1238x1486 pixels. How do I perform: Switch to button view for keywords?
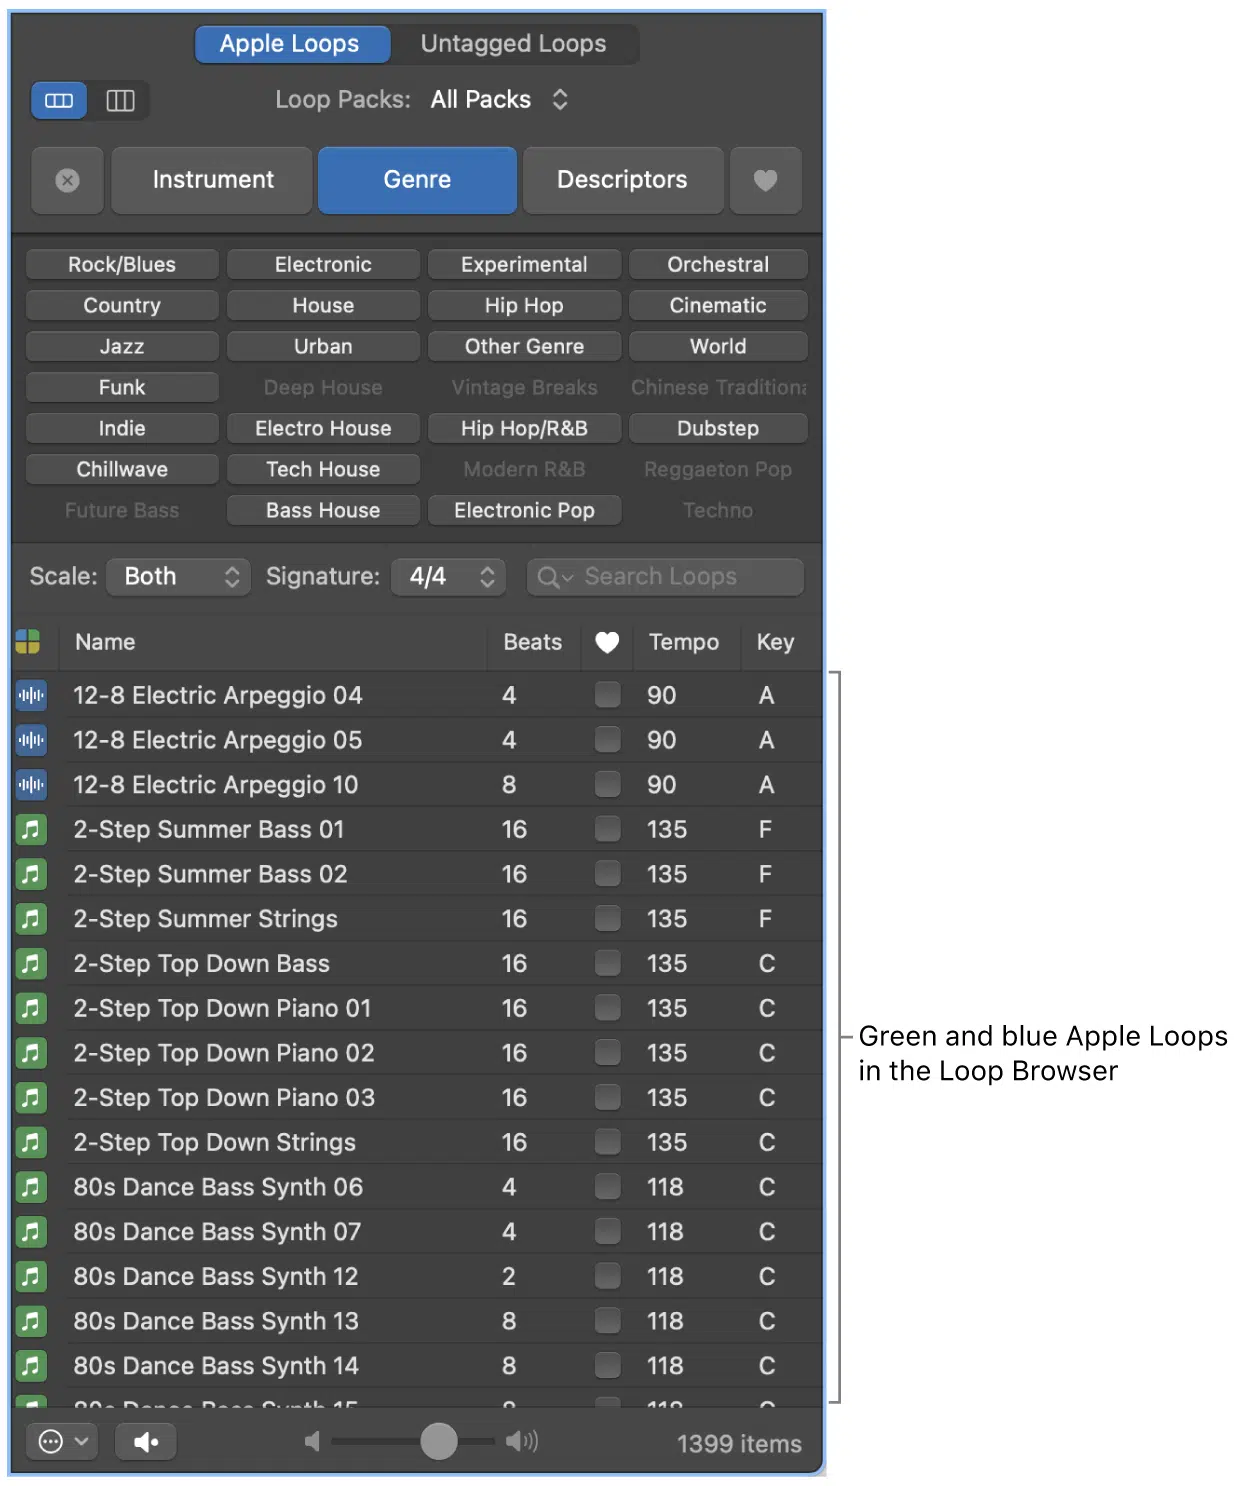point(59,100)
